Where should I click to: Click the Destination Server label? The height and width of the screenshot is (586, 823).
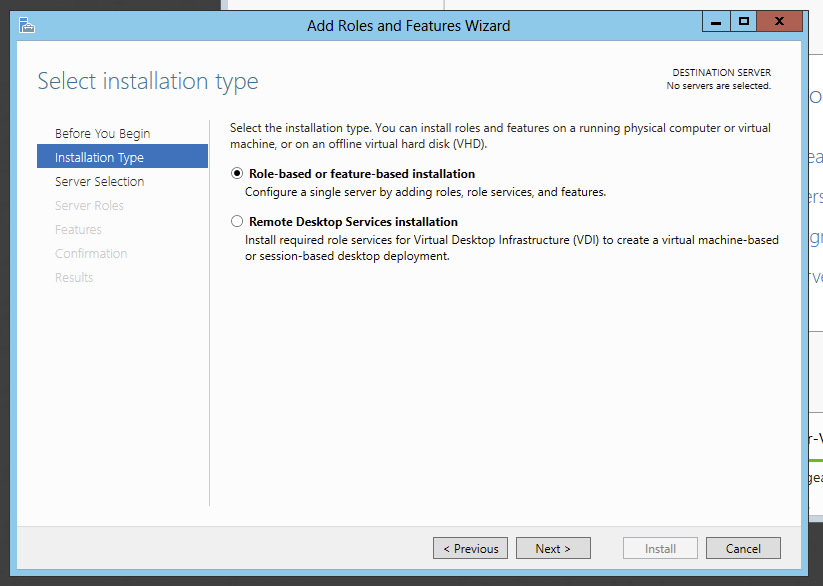pos(721,73)
